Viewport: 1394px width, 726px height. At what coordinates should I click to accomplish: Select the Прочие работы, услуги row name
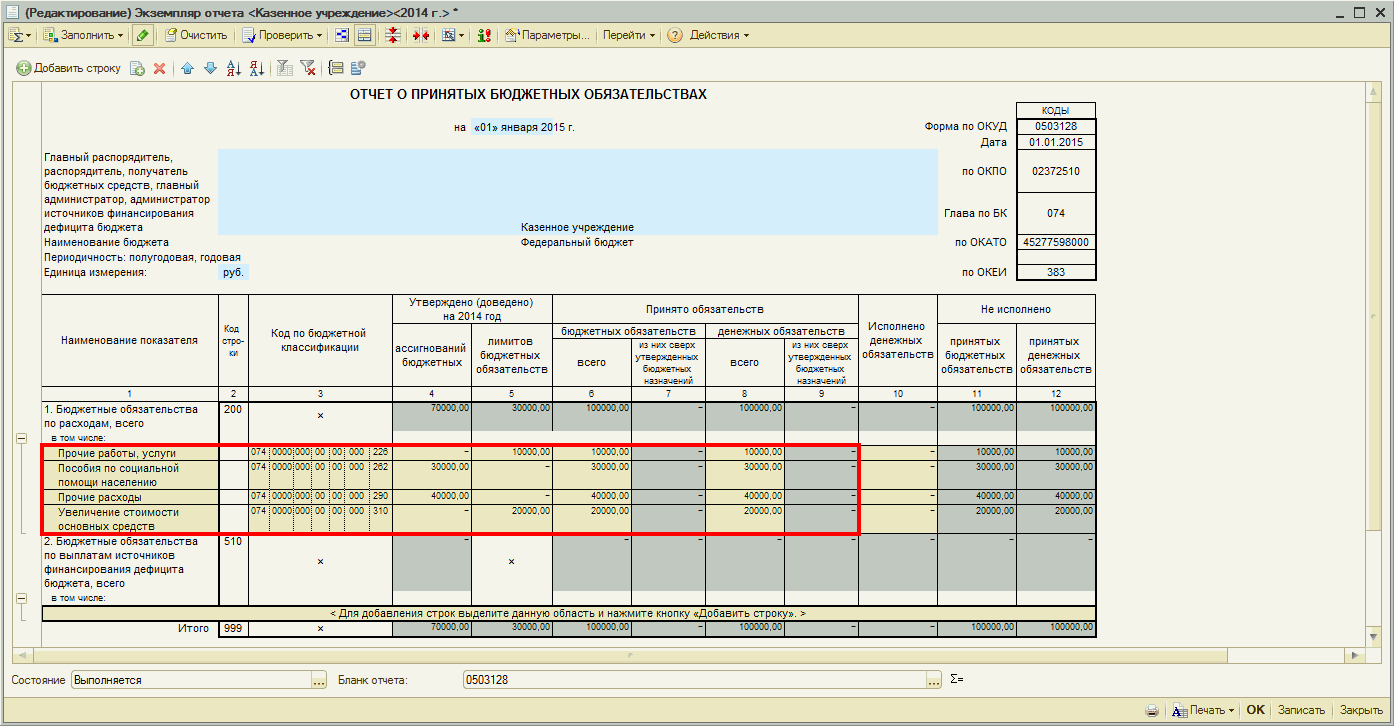point(130,453)
